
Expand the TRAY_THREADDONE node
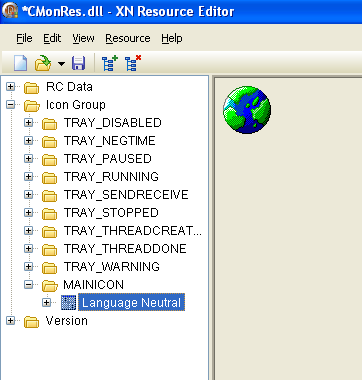click(x=29, y=249)
